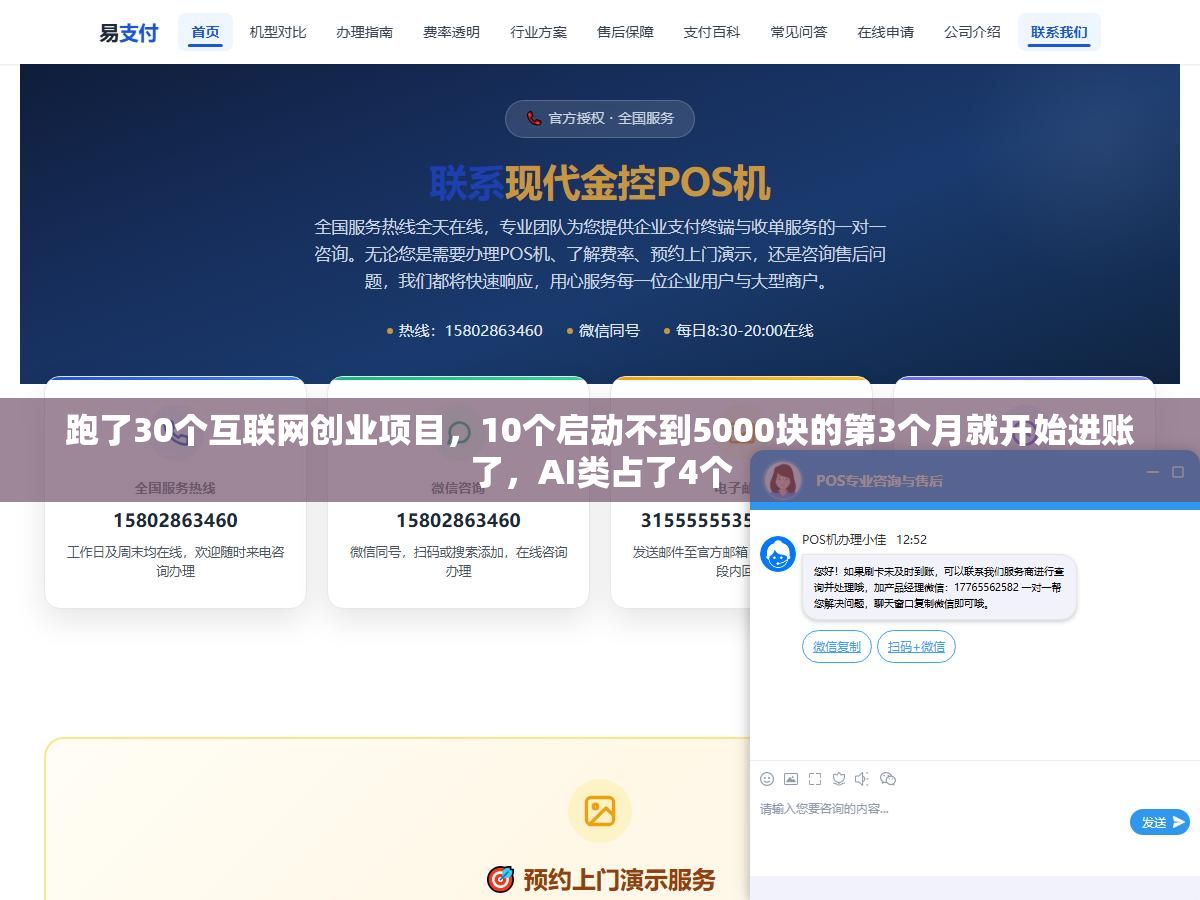
Task: Click the email card number 3155555535
Action: pyautogui.click(x=694, y=520)
